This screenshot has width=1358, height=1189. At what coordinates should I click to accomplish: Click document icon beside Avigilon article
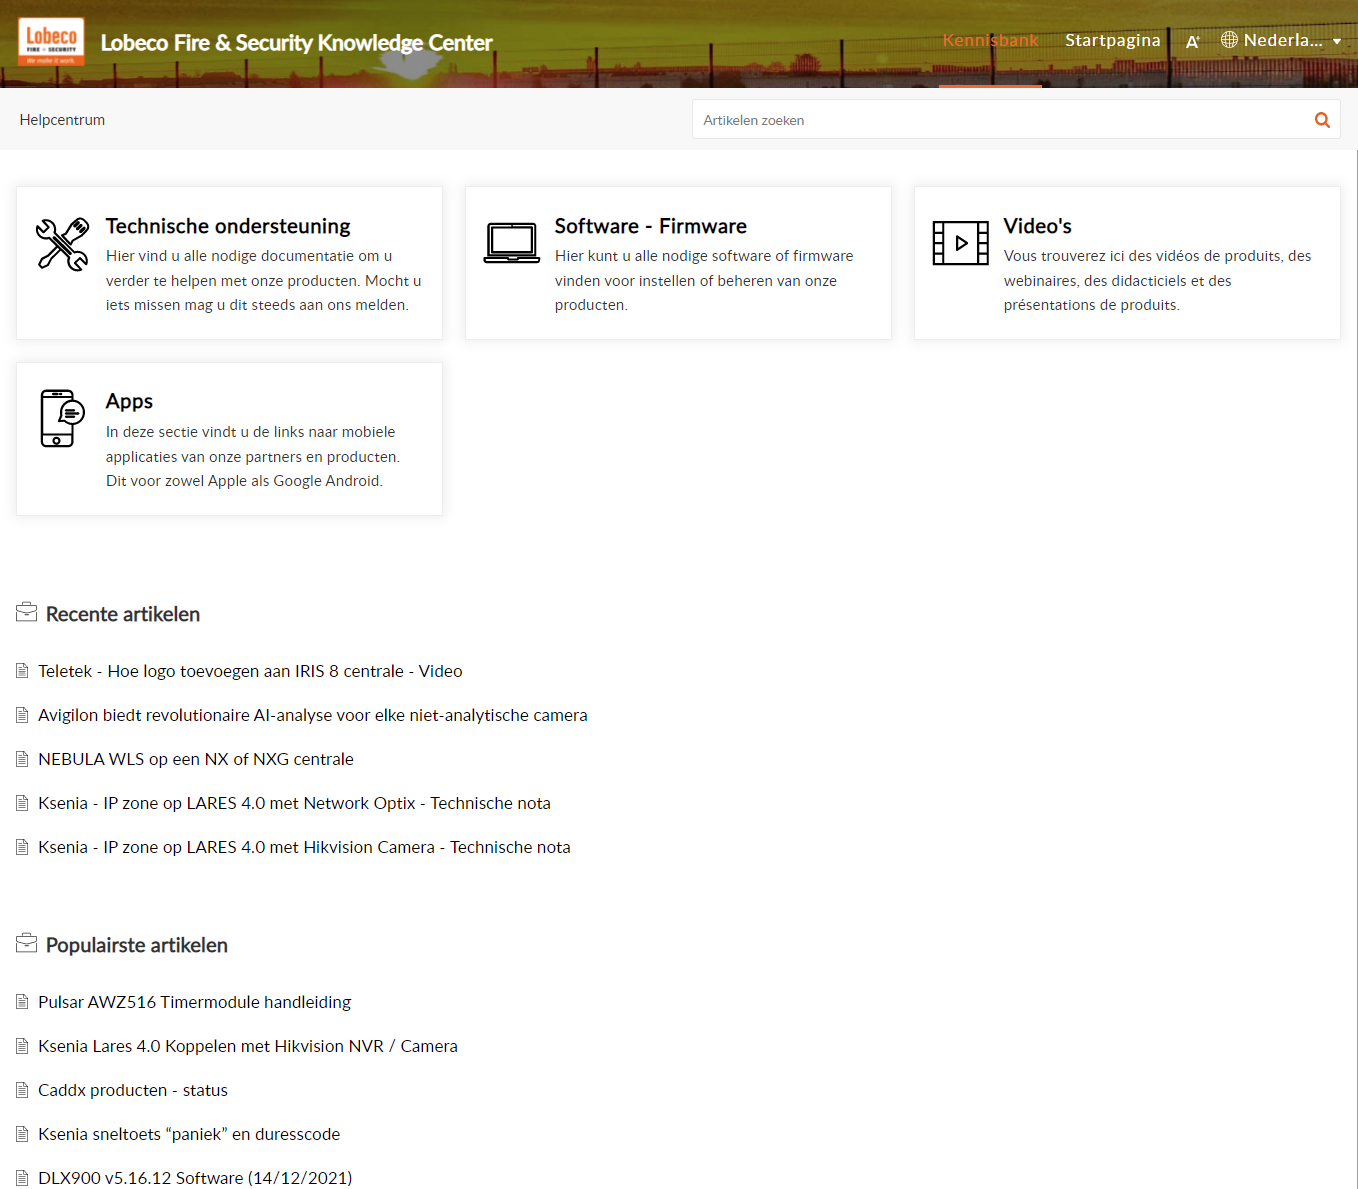(x=22, y=715)
